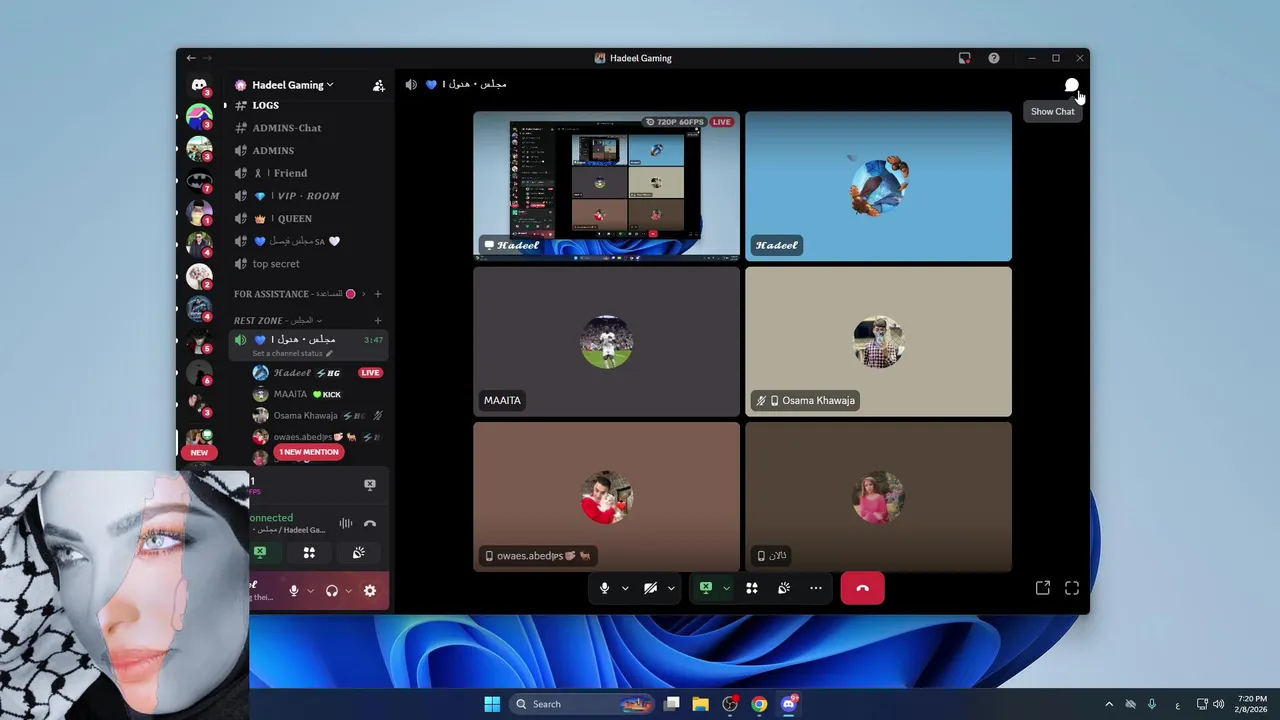
Task: Open the help question mark icon
Action: (x=993, y=58)
